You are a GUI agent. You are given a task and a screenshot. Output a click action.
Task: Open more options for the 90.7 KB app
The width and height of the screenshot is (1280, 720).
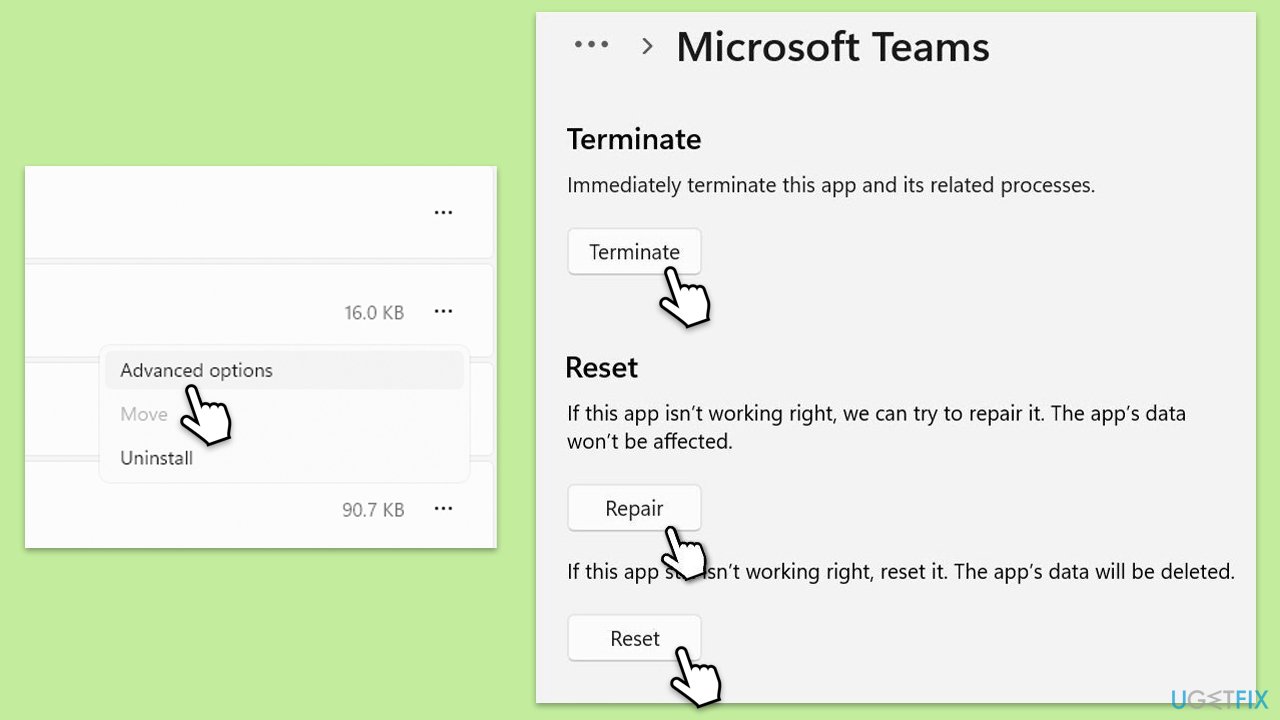pos(443,509)
